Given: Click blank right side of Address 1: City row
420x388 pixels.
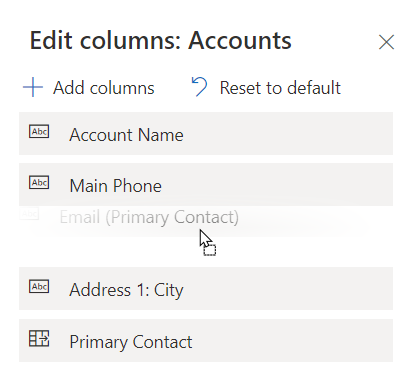Looking at the screenshot, I should (x=288, y=289).
